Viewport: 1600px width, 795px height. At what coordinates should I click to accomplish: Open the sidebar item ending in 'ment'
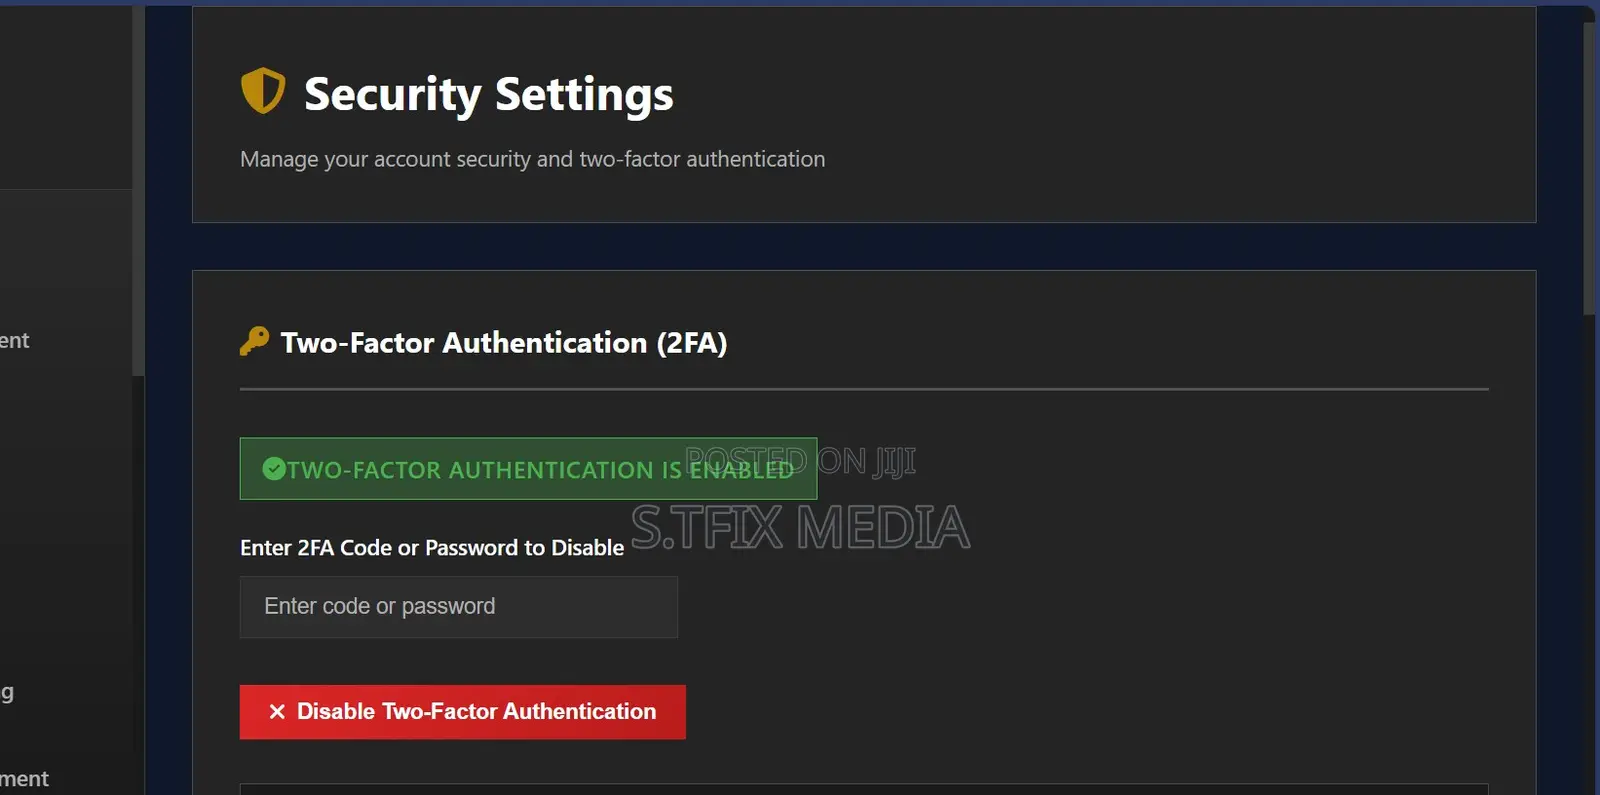coord(24,779)
